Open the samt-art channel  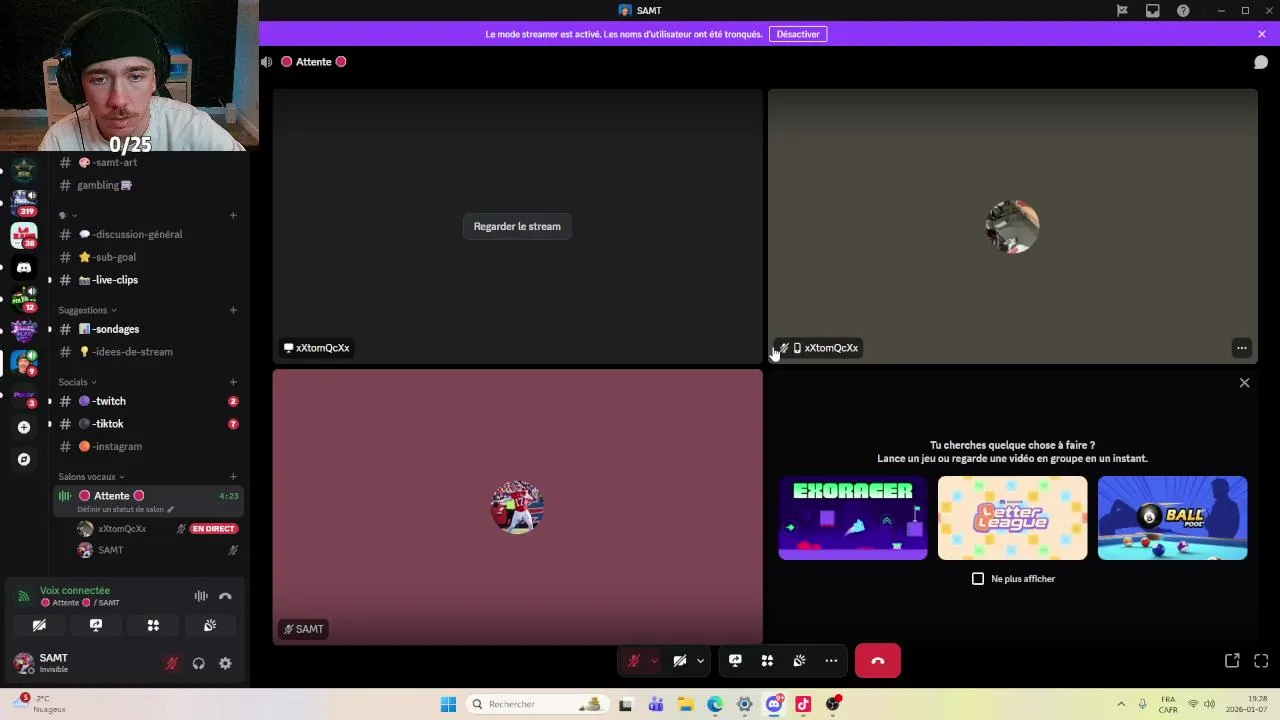tap(147, 162)
